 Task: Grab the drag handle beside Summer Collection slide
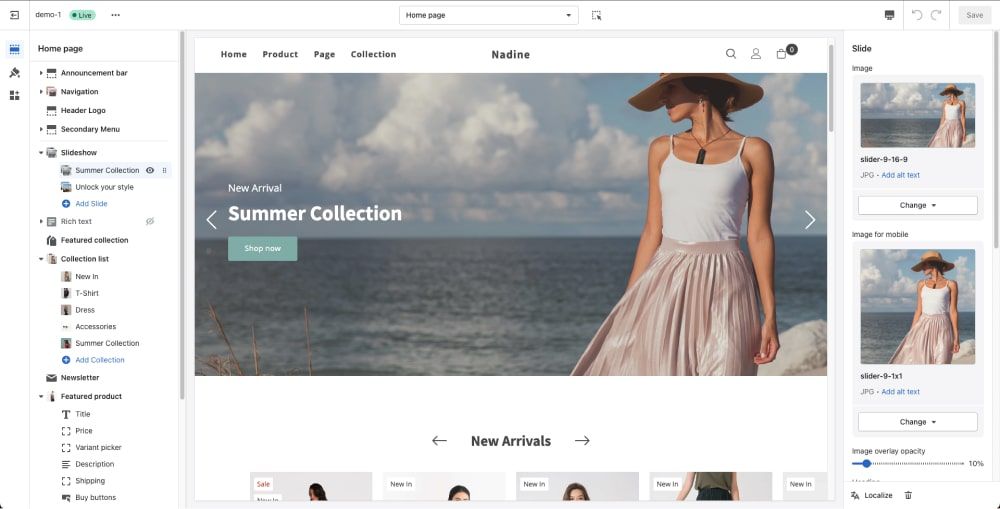(x=165, y=170)
